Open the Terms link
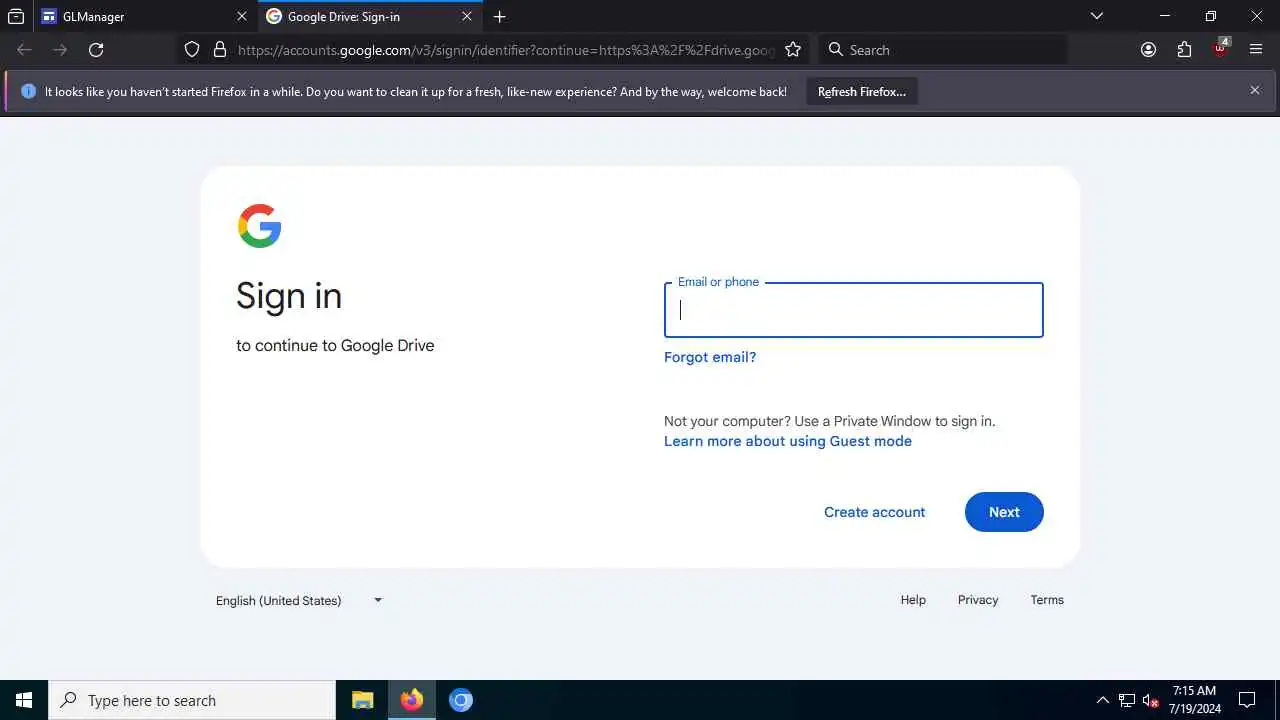This screenshot has height=720, width=1280. tap(1047, 600)
